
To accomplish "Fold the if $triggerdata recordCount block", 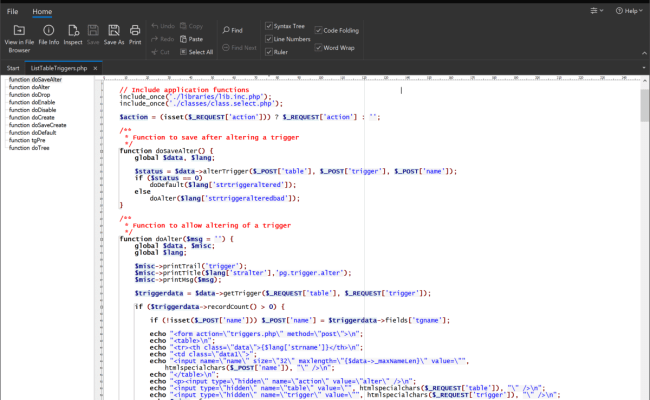I will 102,307.
